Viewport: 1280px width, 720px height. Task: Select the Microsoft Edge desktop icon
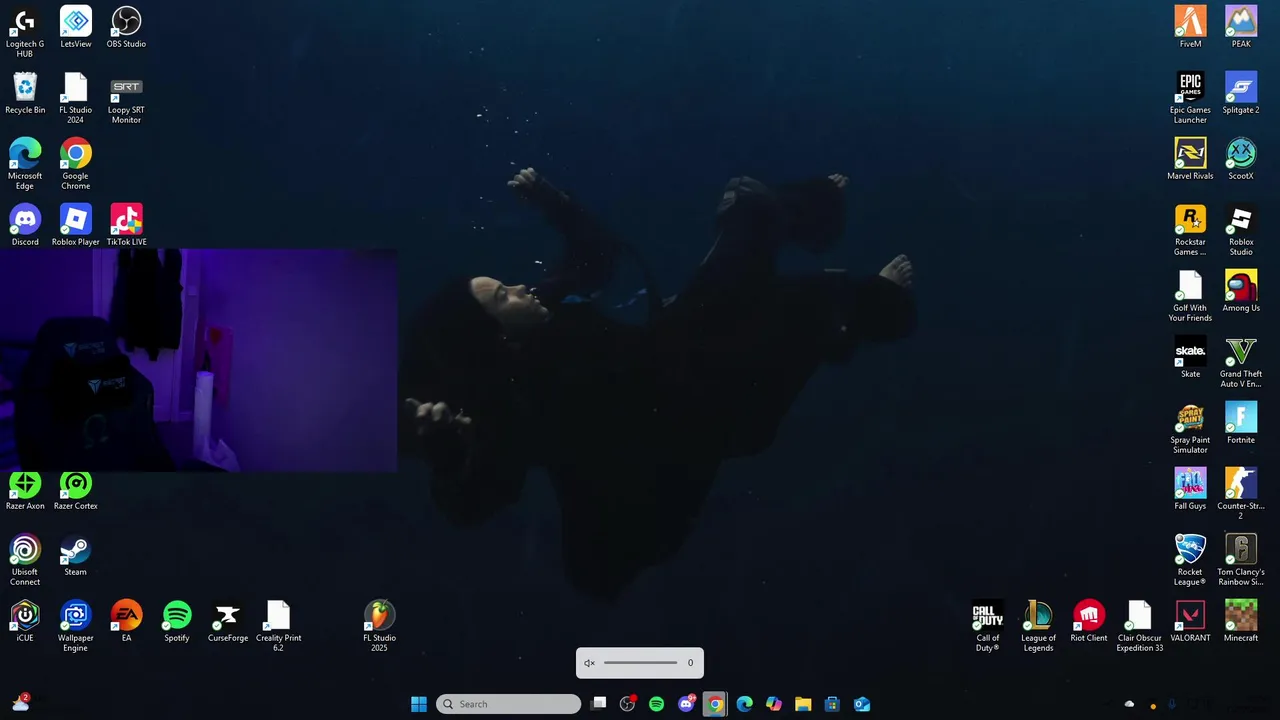pyautogui.click(x=25, y=164)
